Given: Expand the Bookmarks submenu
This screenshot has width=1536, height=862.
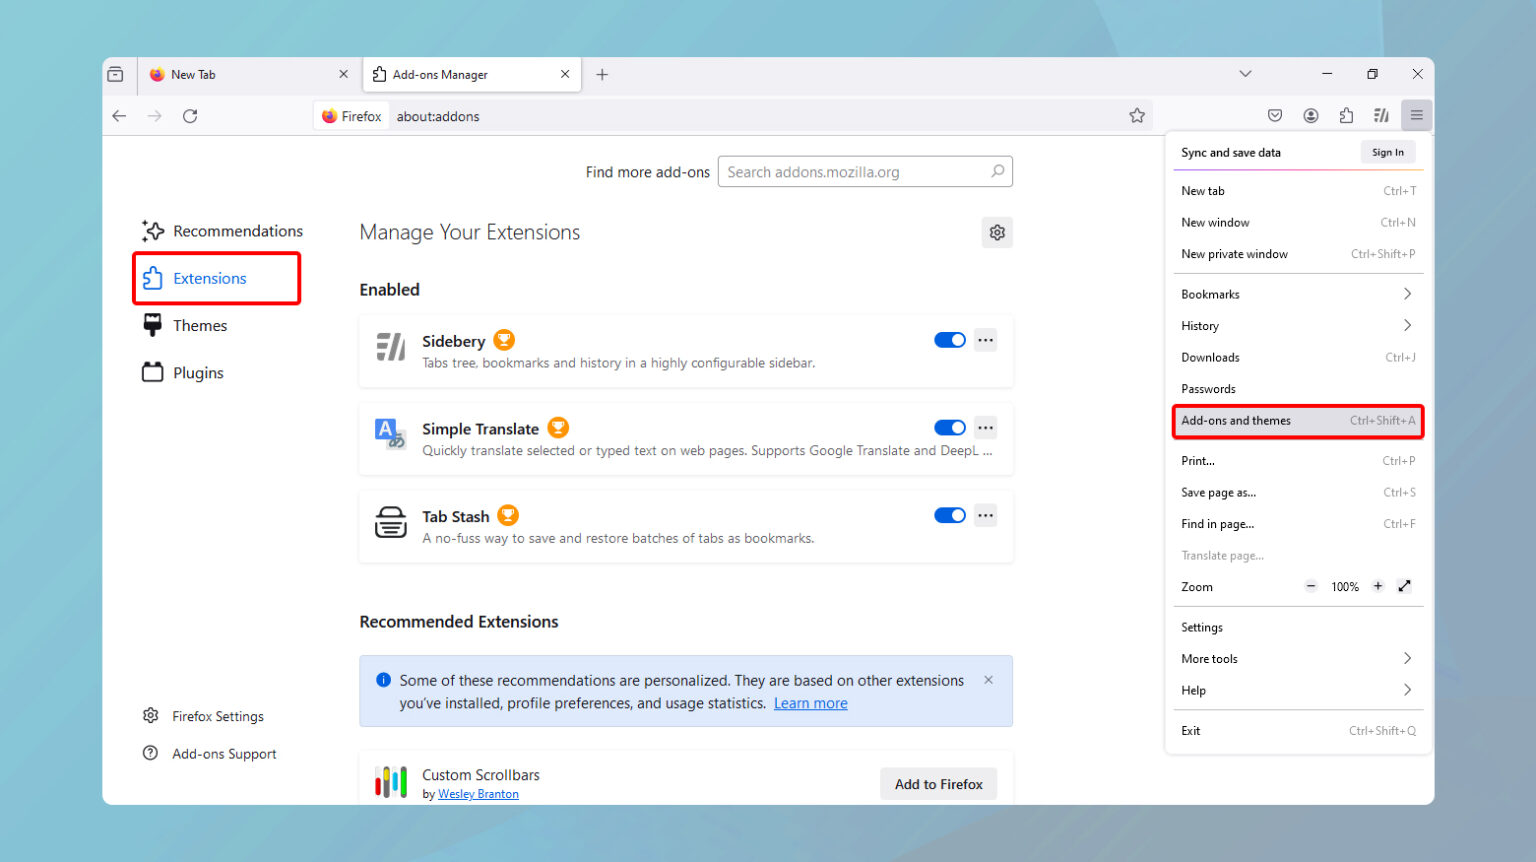Looking at the screenshot, I should (1297, 294).
